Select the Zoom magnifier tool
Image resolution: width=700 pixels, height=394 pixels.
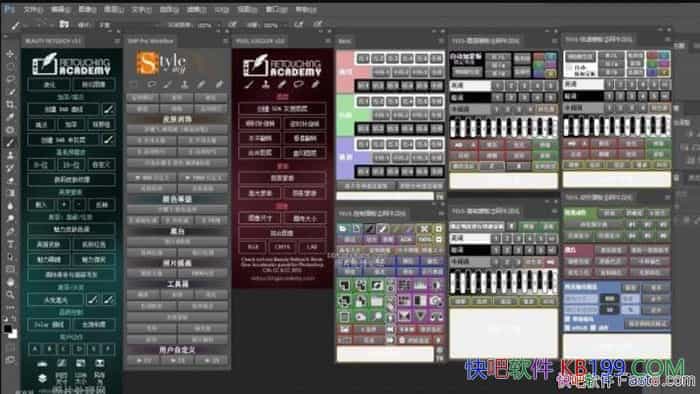pos(10,294)
